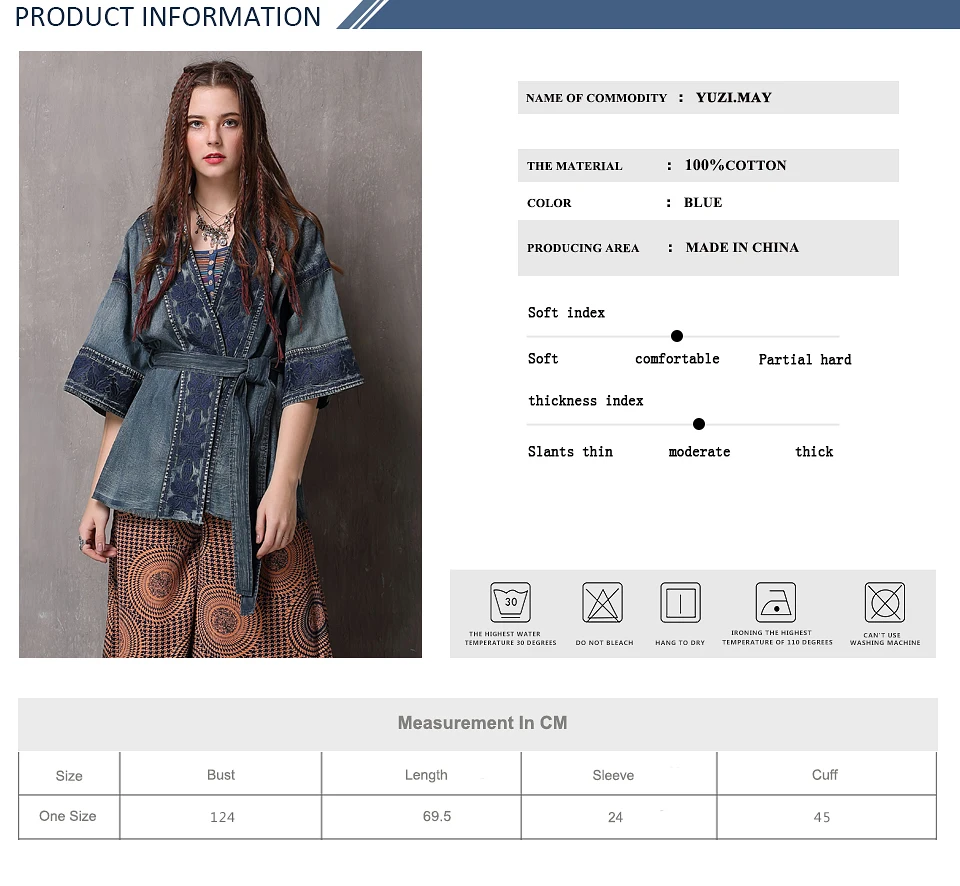This screenshot has width=960, height=886.
Task: Click the thickness index slider dot
Action: [x=699, y=424]
